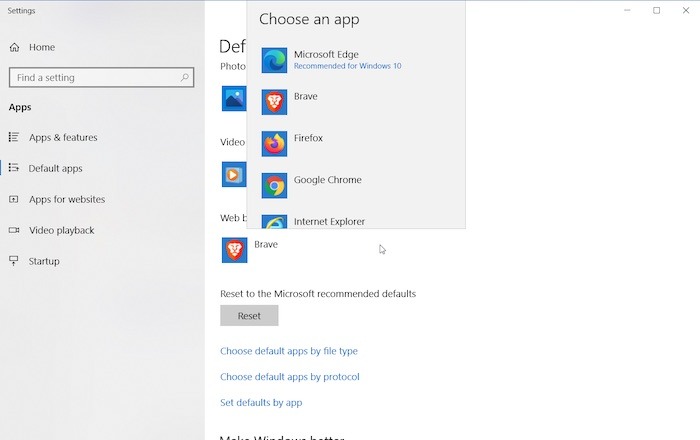Select Internet Explorer name in list
Viewport: 700px width, 440px height.
(329, 221)
